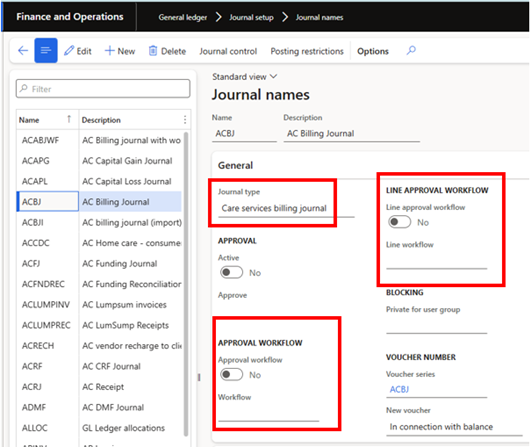Click AC Lumpsum invoices description
This screenshot has height=447, width=531.
(124, 305)
